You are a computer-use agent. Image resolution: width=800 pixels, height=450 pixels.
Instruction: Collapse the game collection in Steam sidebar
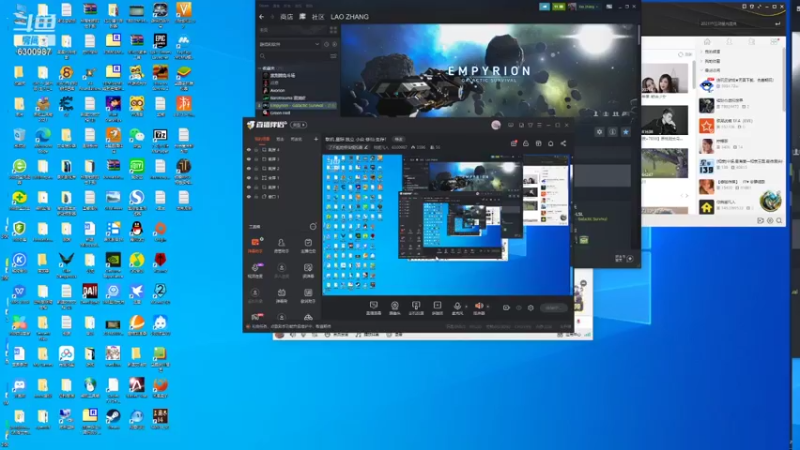tap(260, 68)
